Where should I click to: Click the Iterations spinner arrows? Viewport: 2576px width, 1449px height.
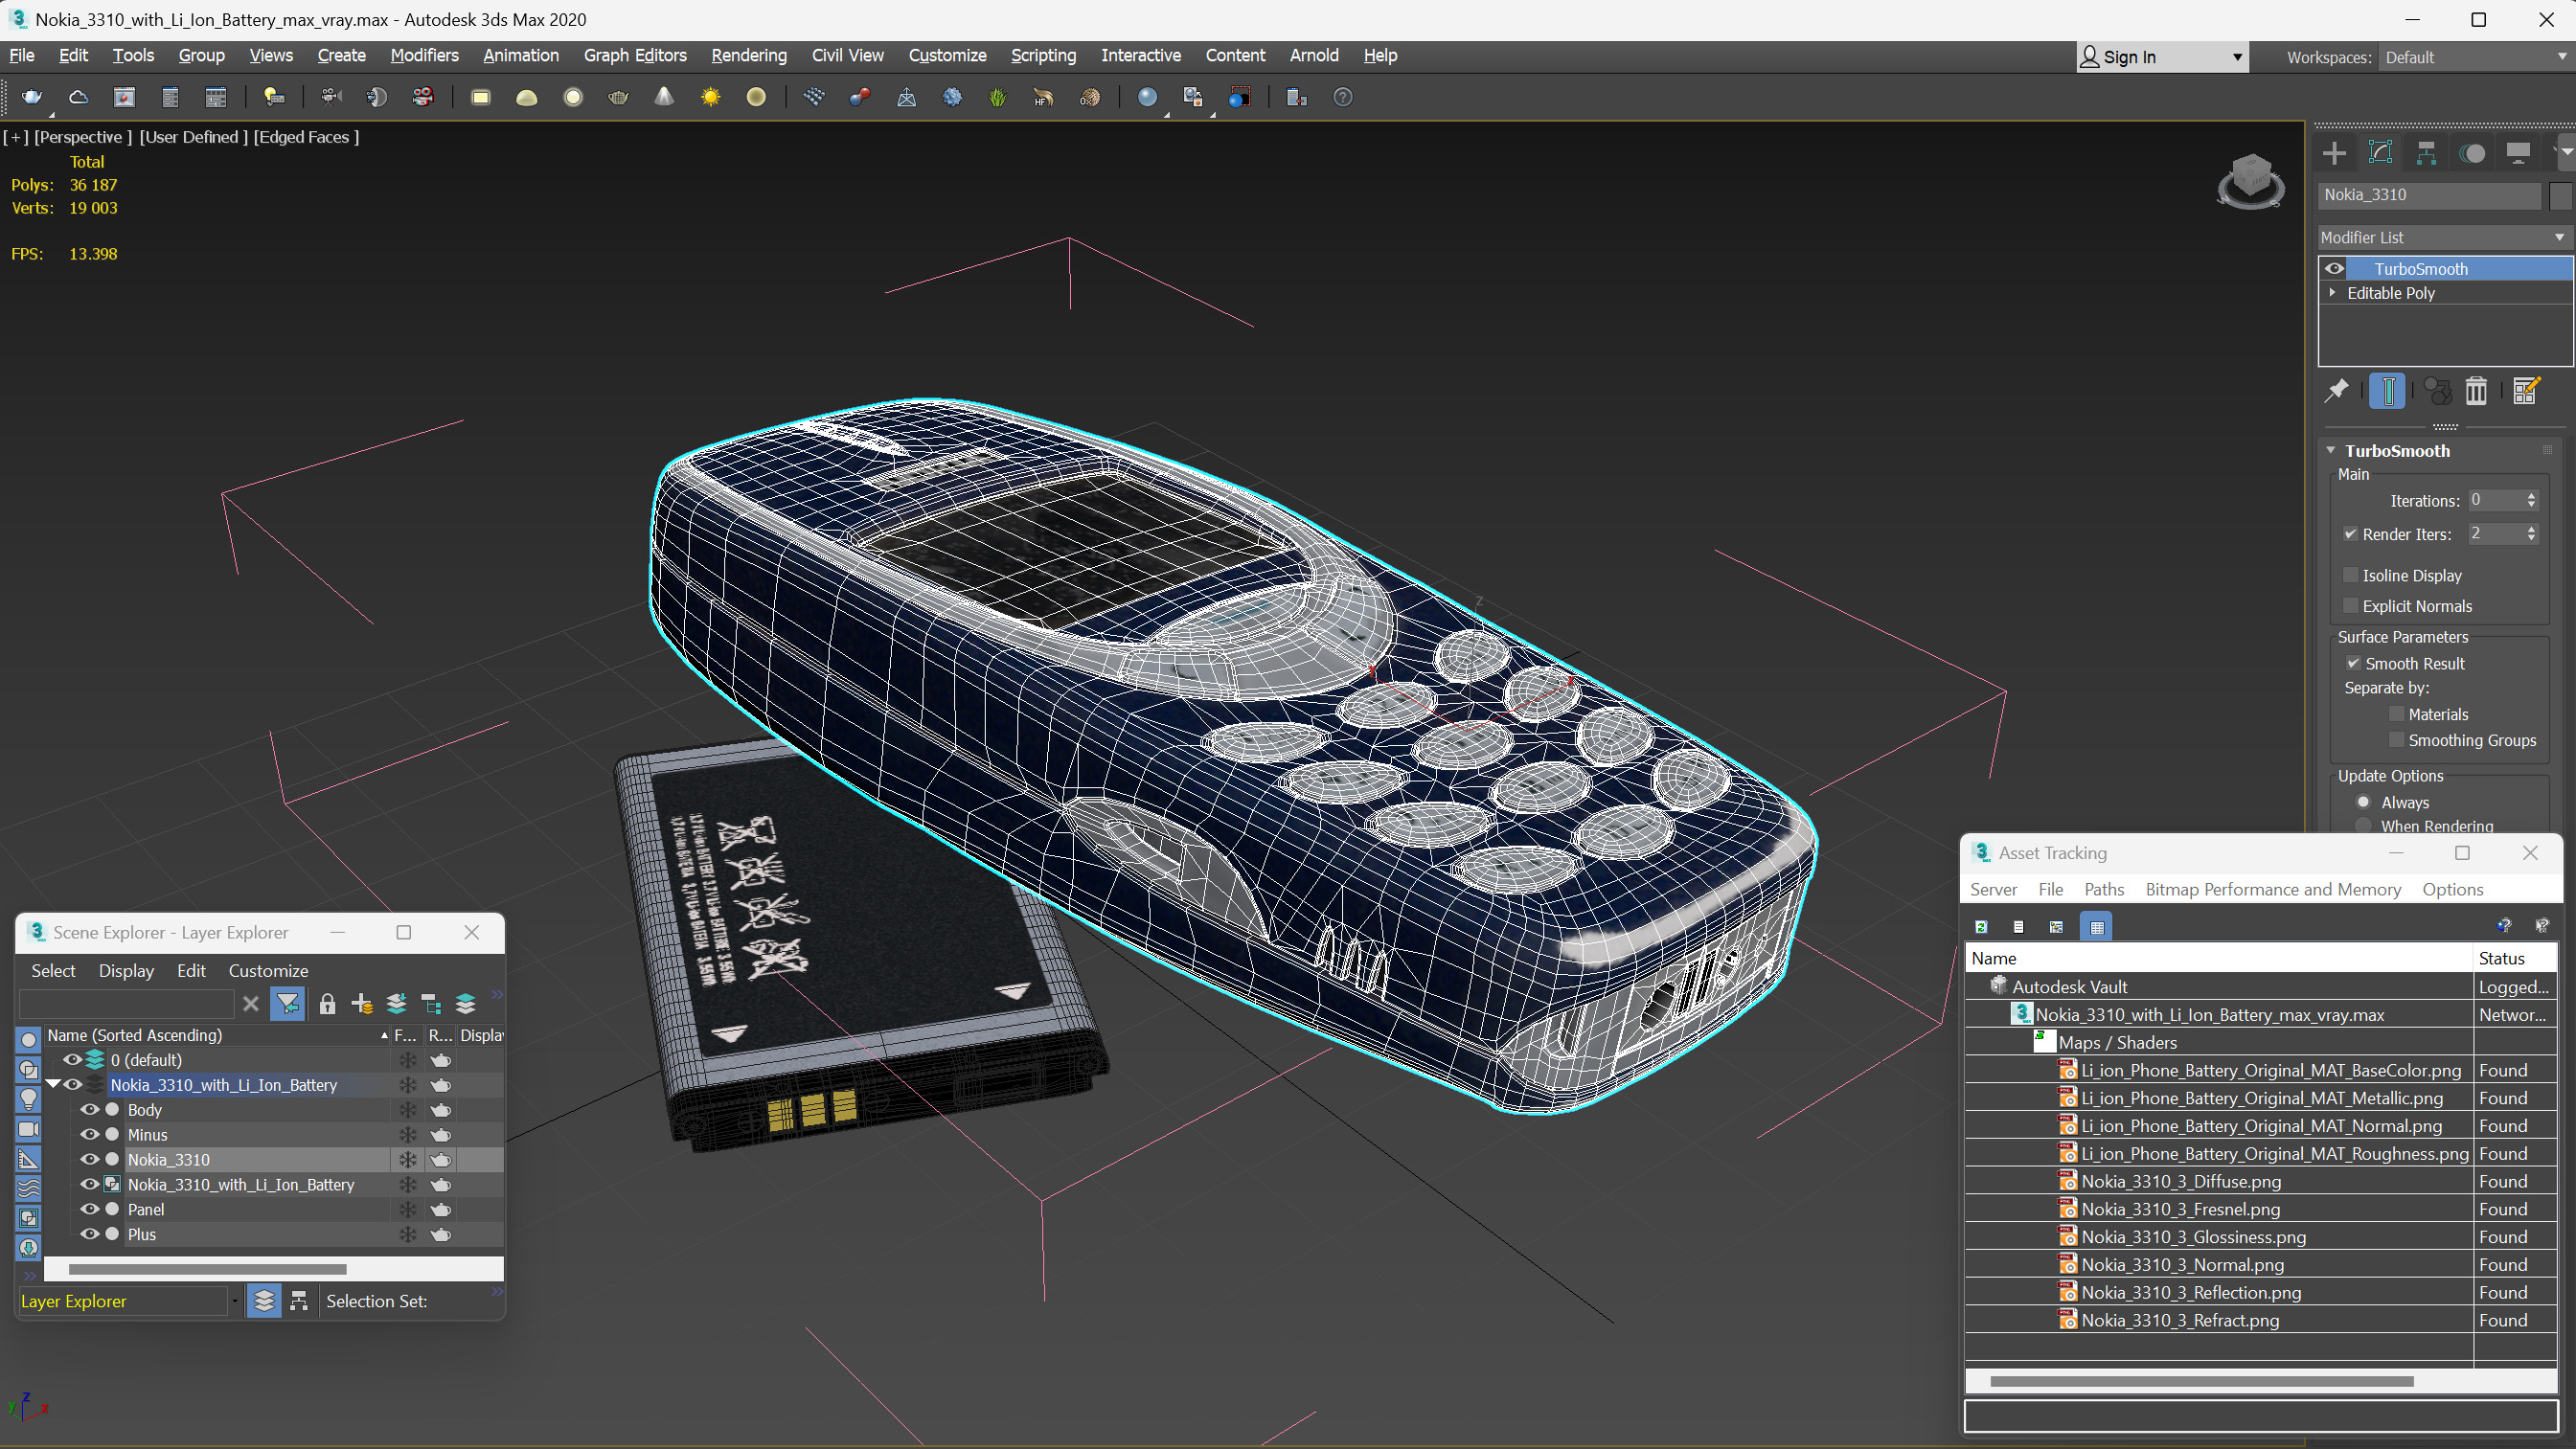pos(2531,500)
